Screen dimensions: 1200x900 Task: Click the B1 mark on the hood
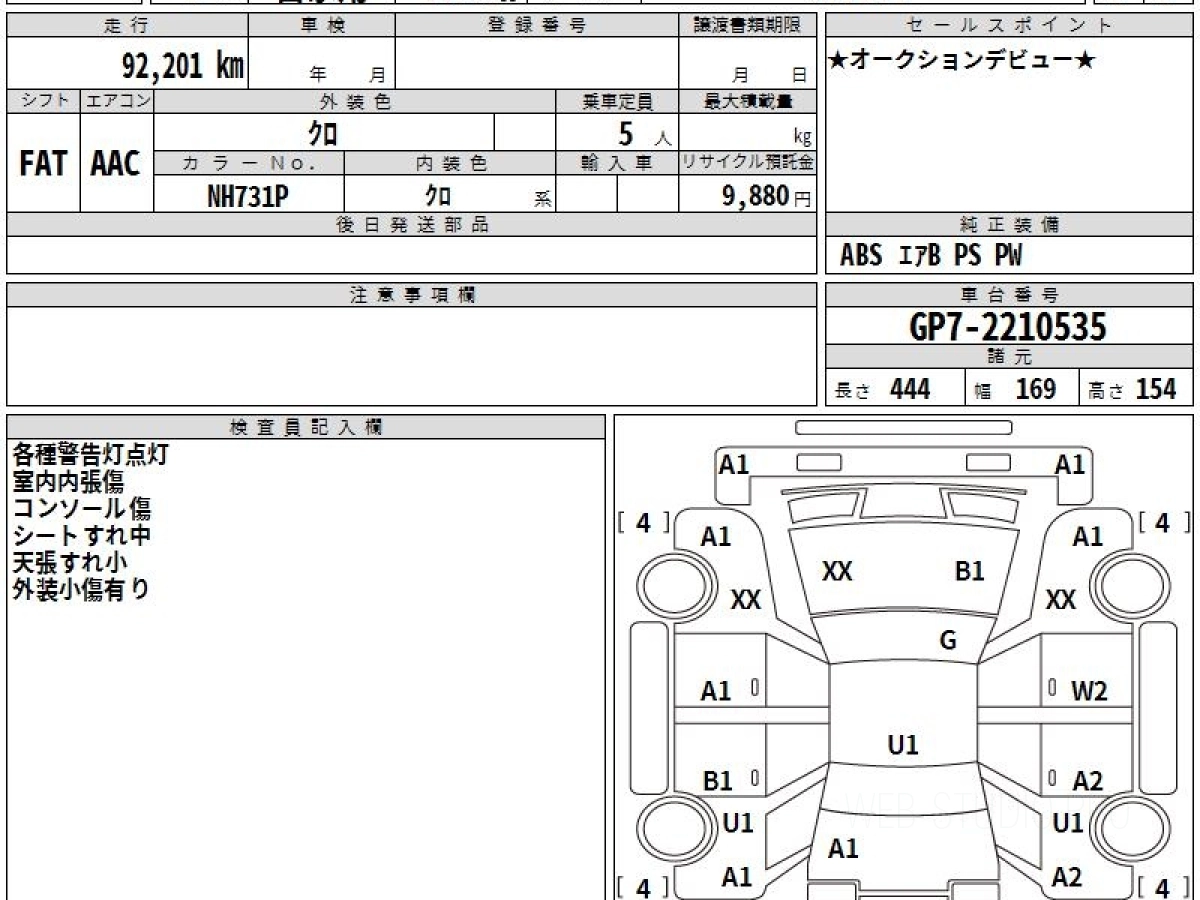[970, 571]
